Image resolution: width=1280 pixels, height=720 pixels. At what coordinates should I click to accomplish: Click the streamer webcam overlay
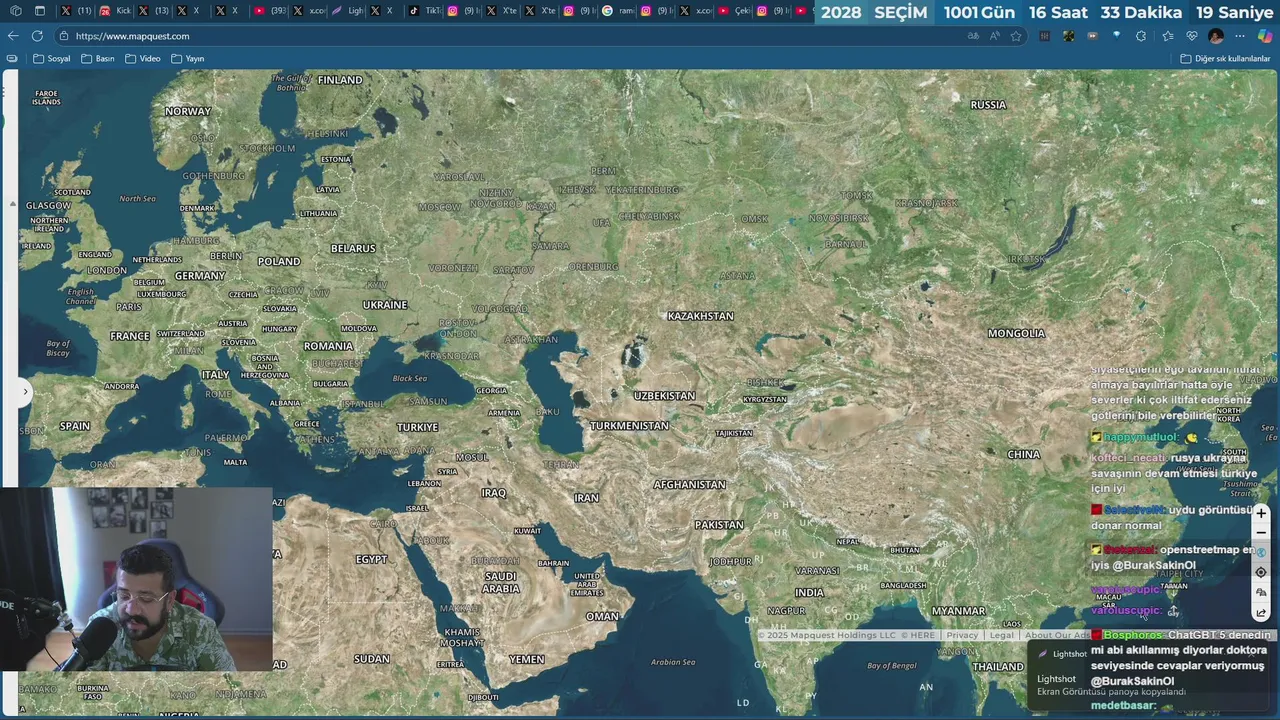point(136,579)
